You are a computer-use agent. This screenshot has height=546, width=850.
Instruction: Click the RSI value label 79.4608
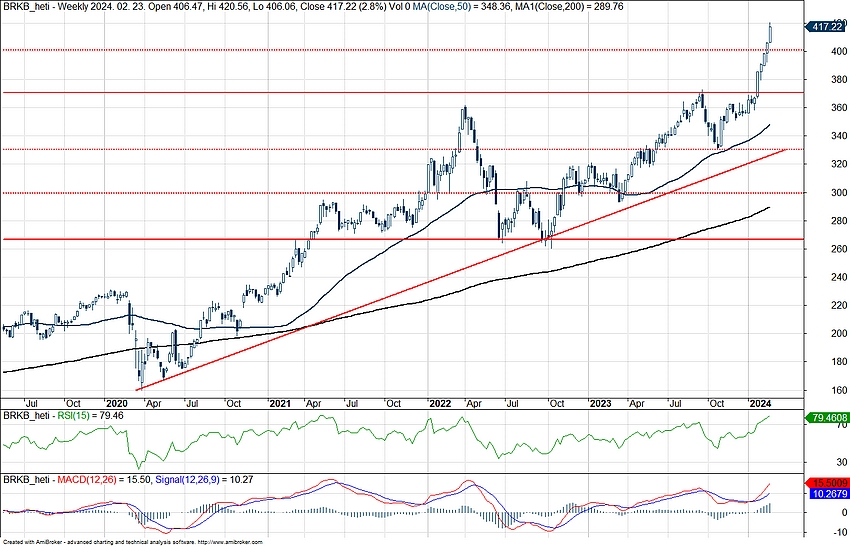pos(827,417)
